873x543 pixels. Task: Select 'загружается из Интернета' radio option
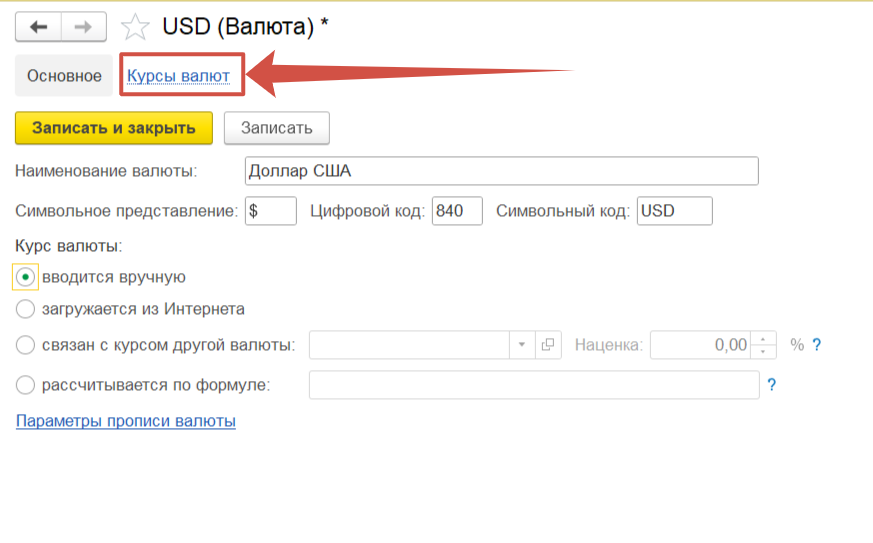pyautogui.click(x=26, y=309)
